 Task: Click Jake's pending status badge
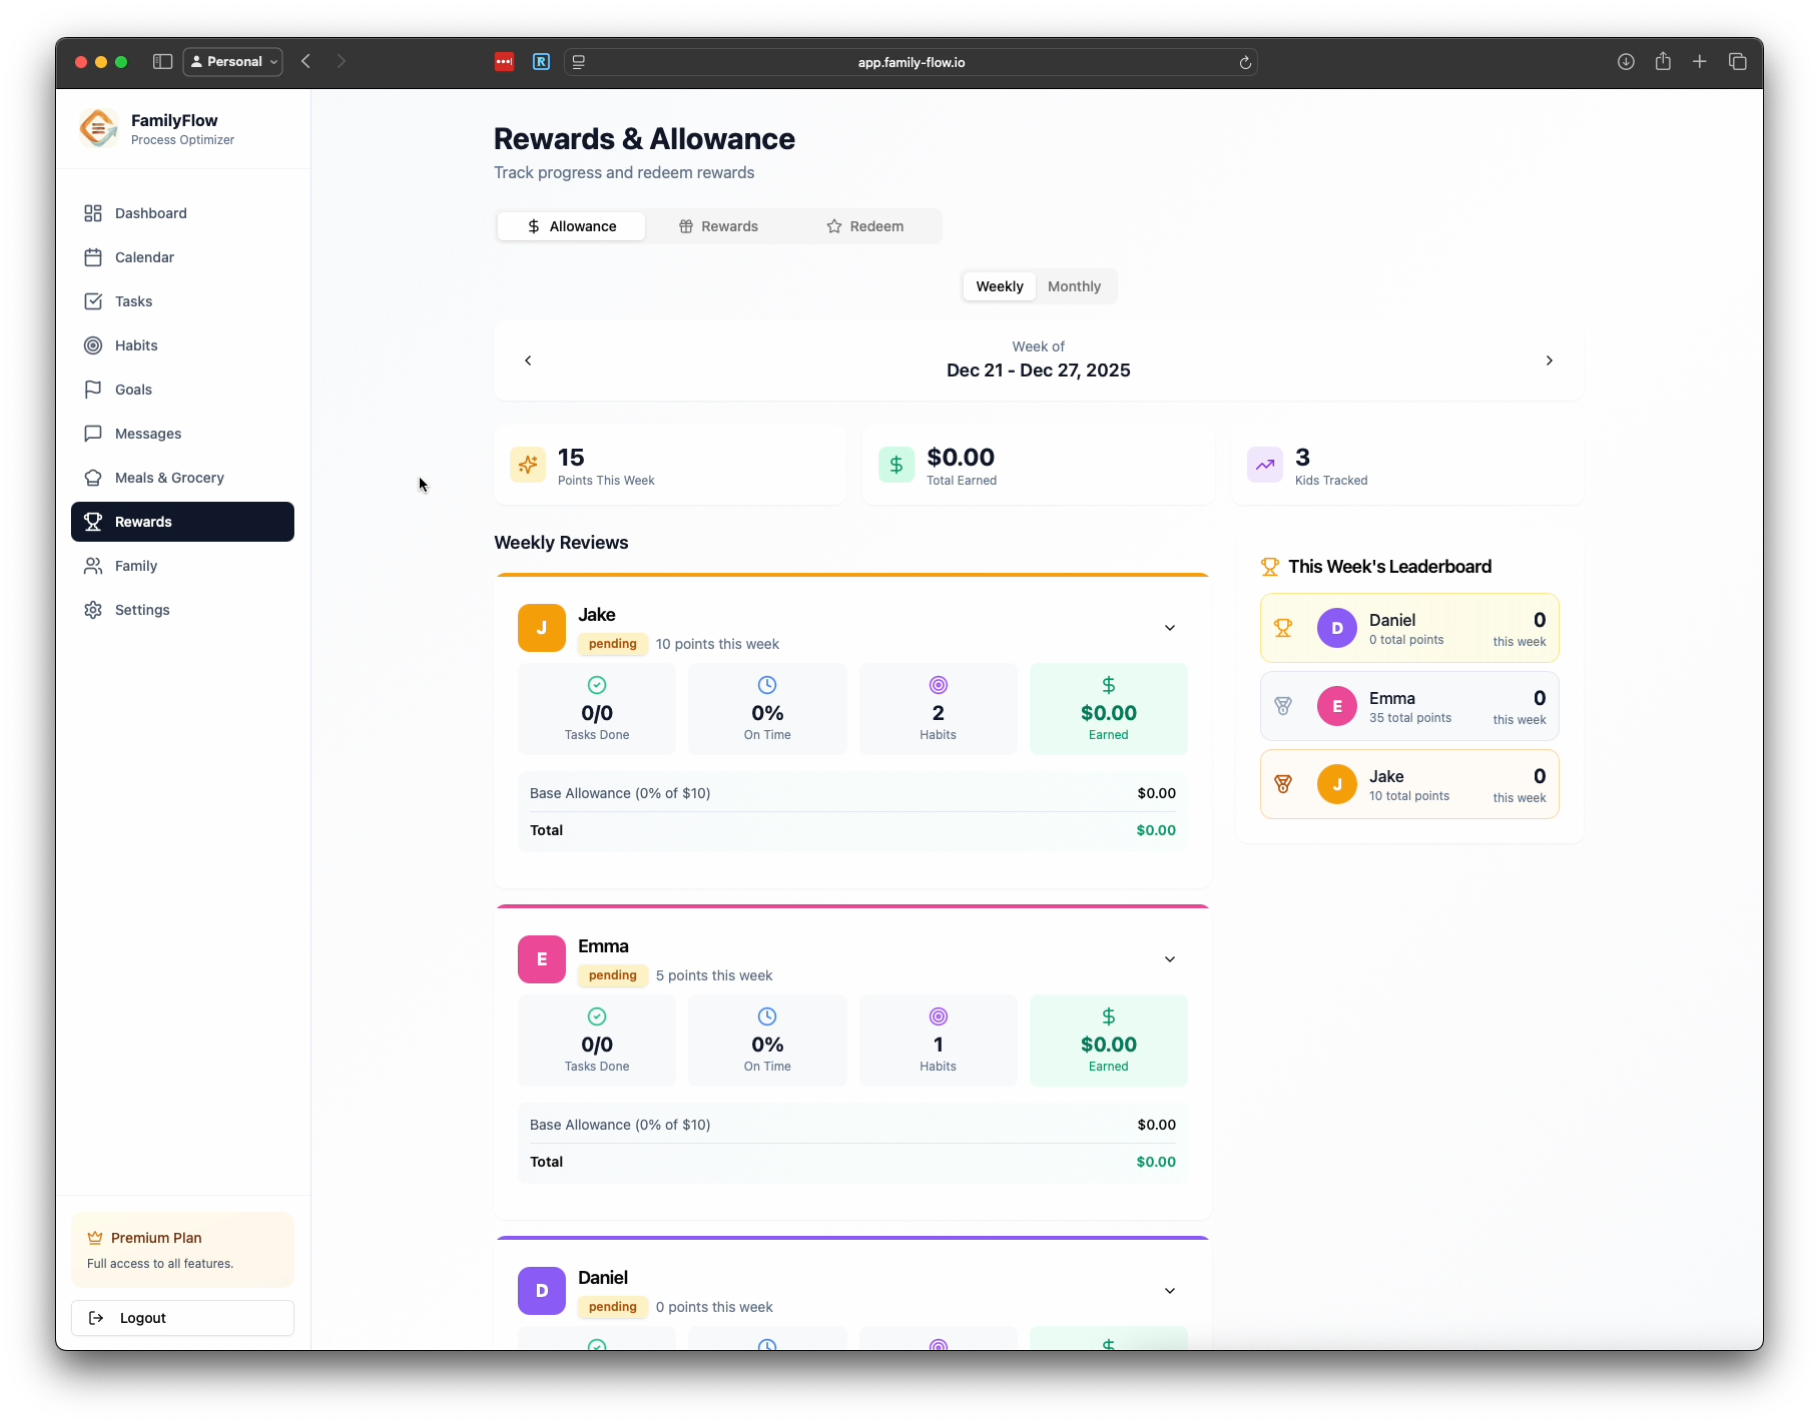pos(612,644)
